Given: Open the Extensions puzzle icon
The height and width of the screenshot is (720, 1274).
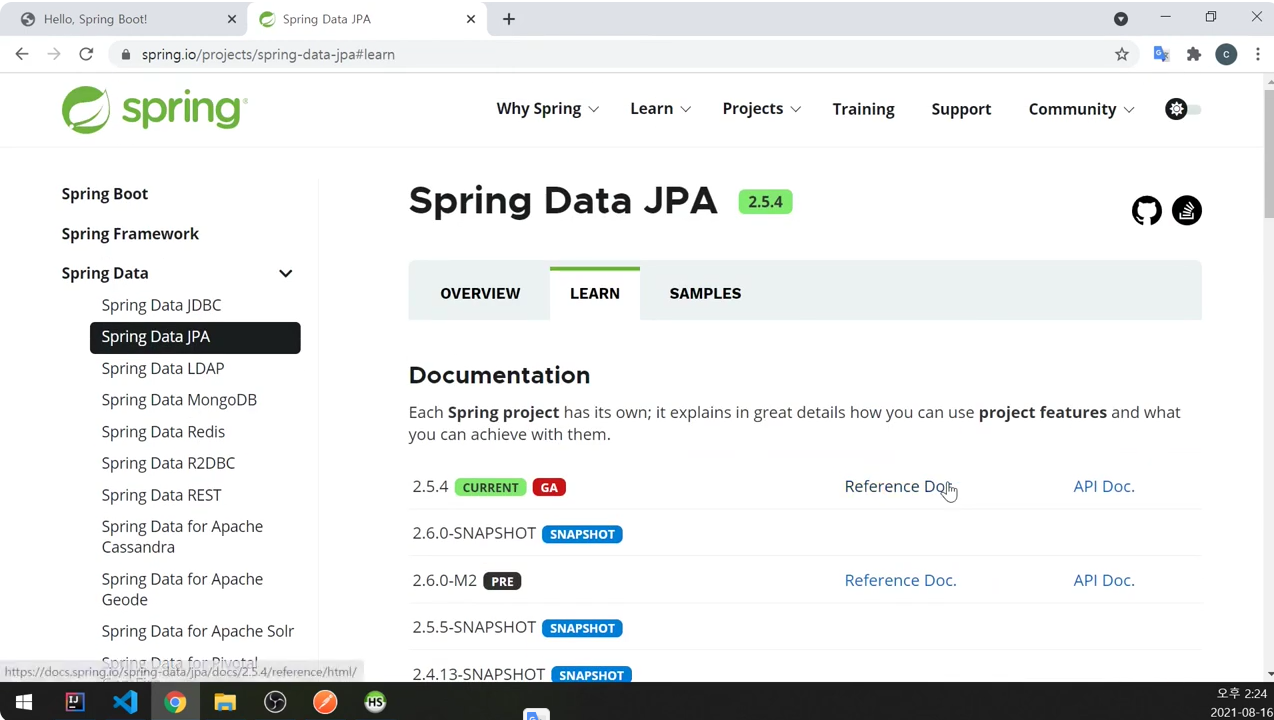Looking at the screenshot, I should click(1194, 54).
